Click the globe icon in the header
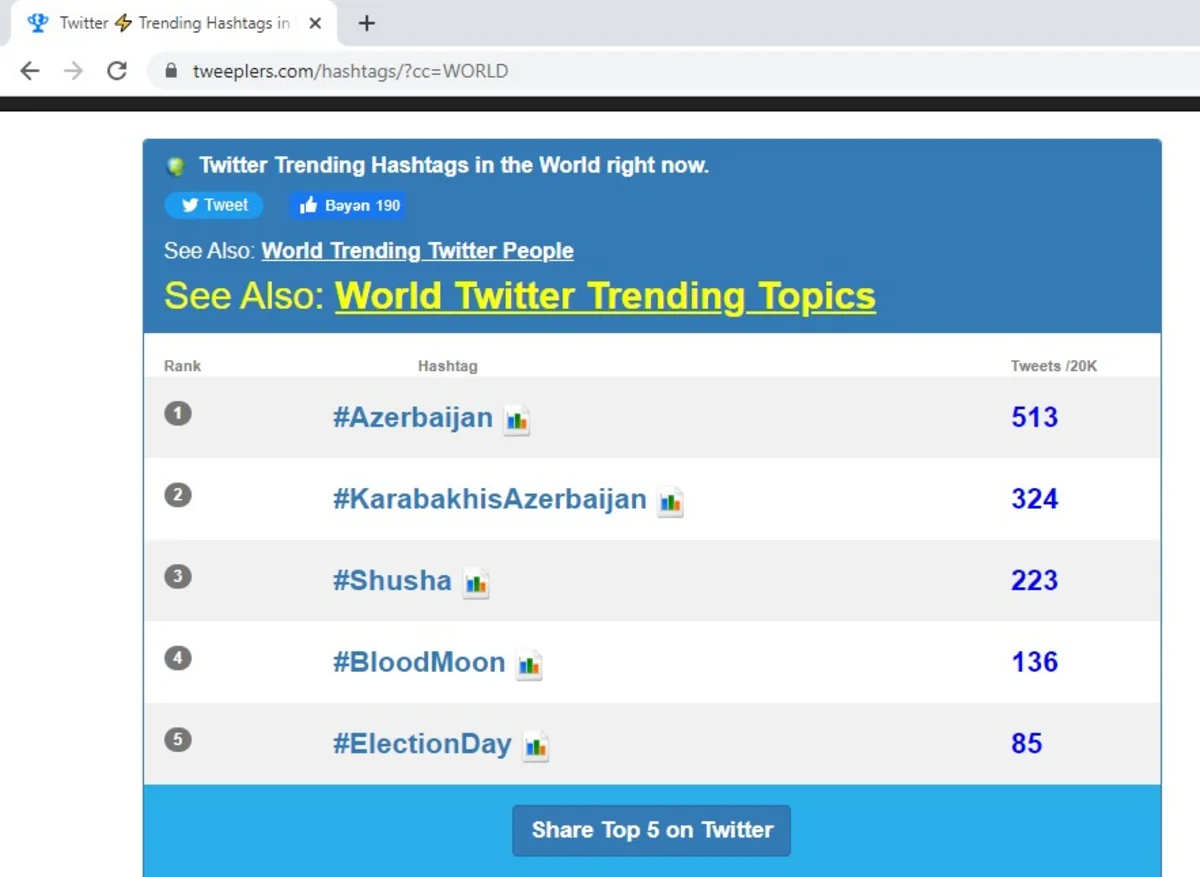The image size is (1200, 877). coord(175,165)
